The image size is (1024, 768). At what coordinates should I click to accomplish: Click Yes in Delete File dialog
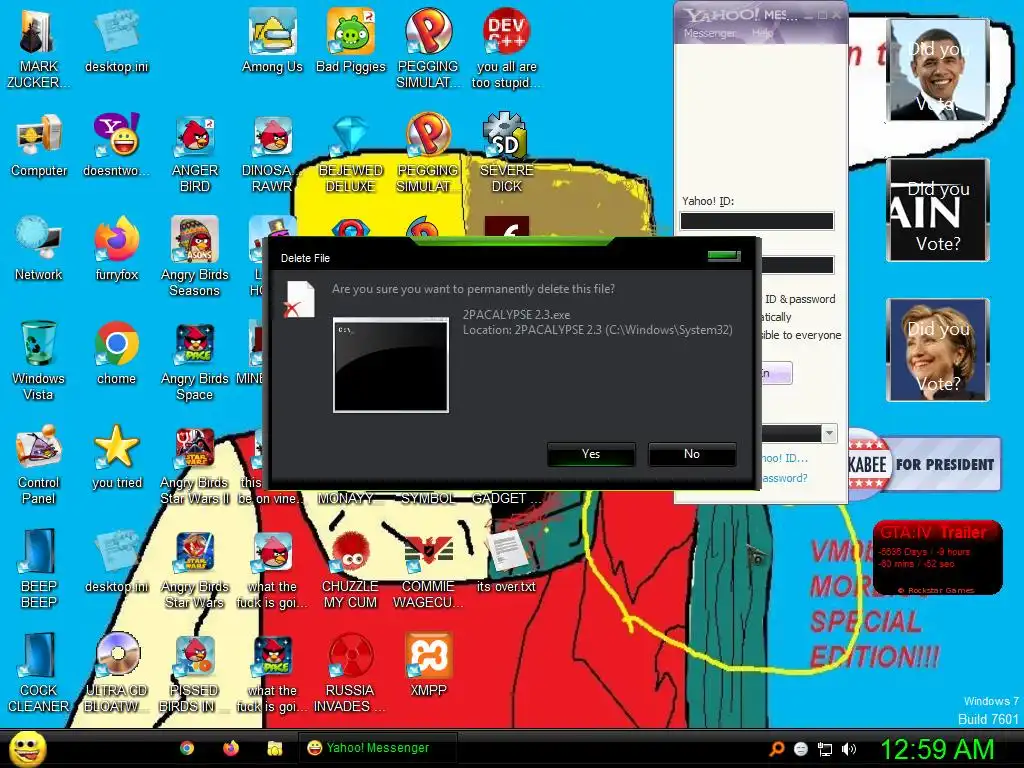click(x=591, y=454)
